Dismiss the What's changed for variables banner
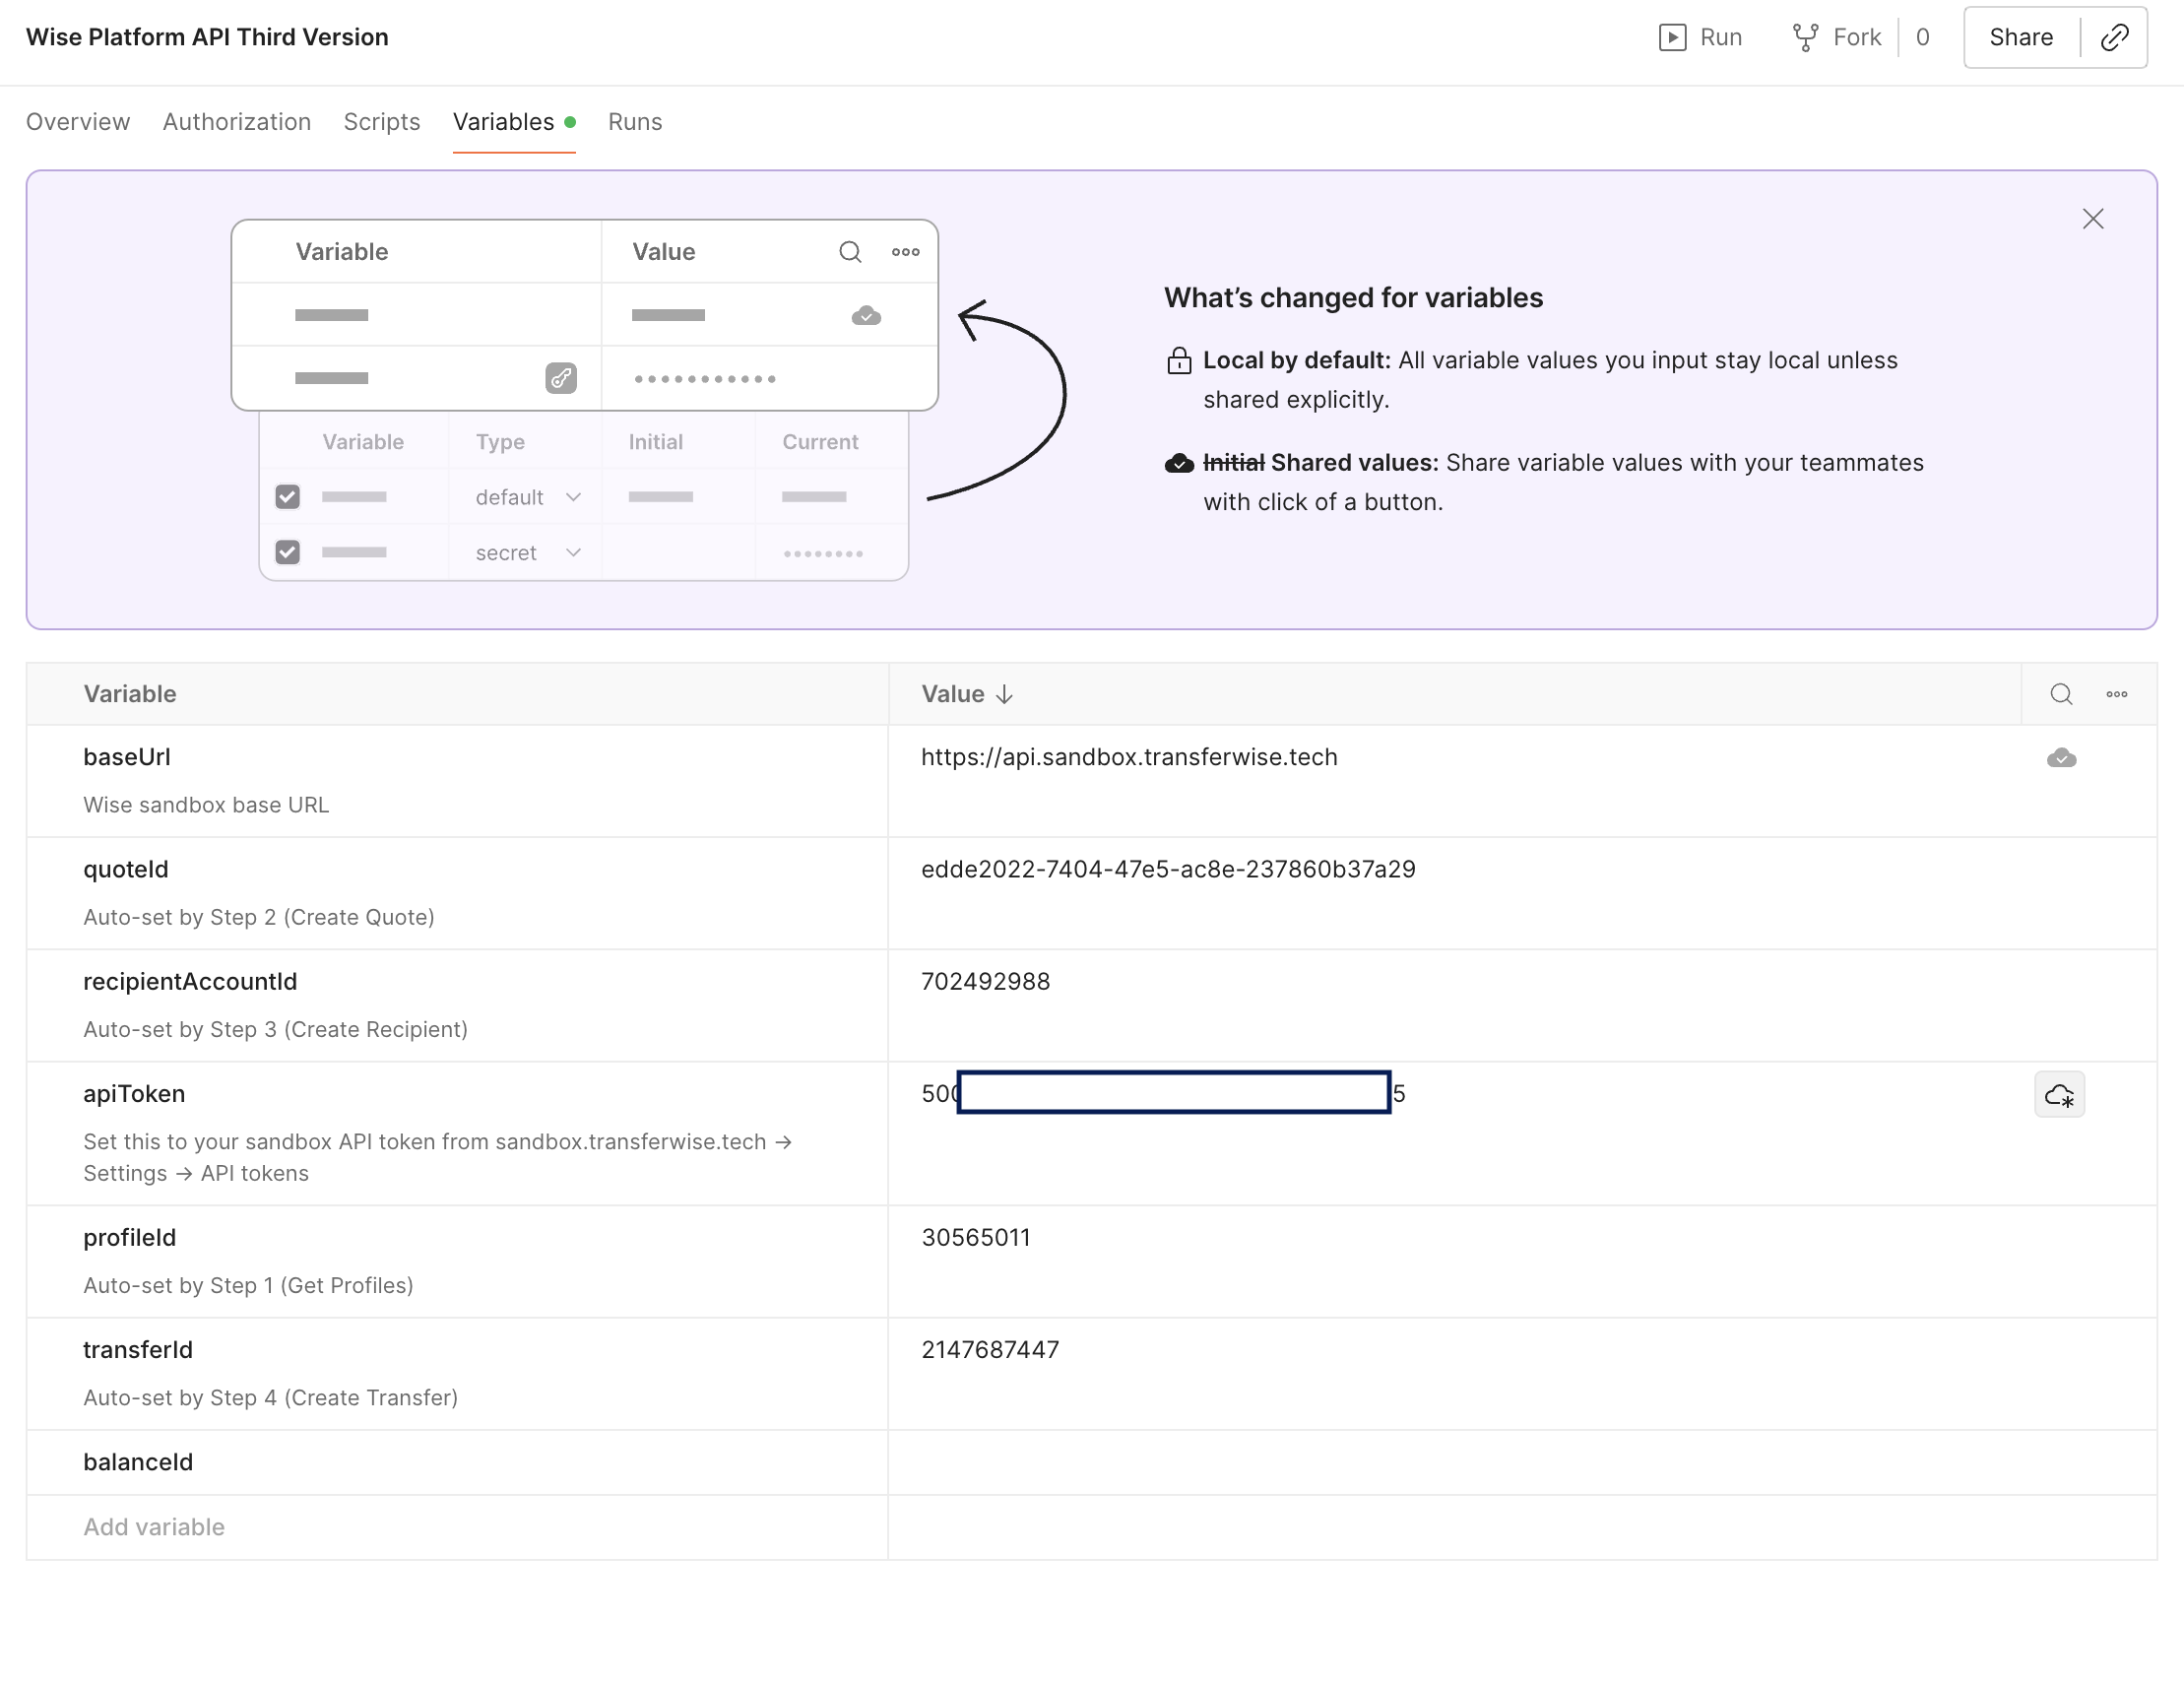The width and height of the screenshot is (2184, 1684). [2092, 219]
